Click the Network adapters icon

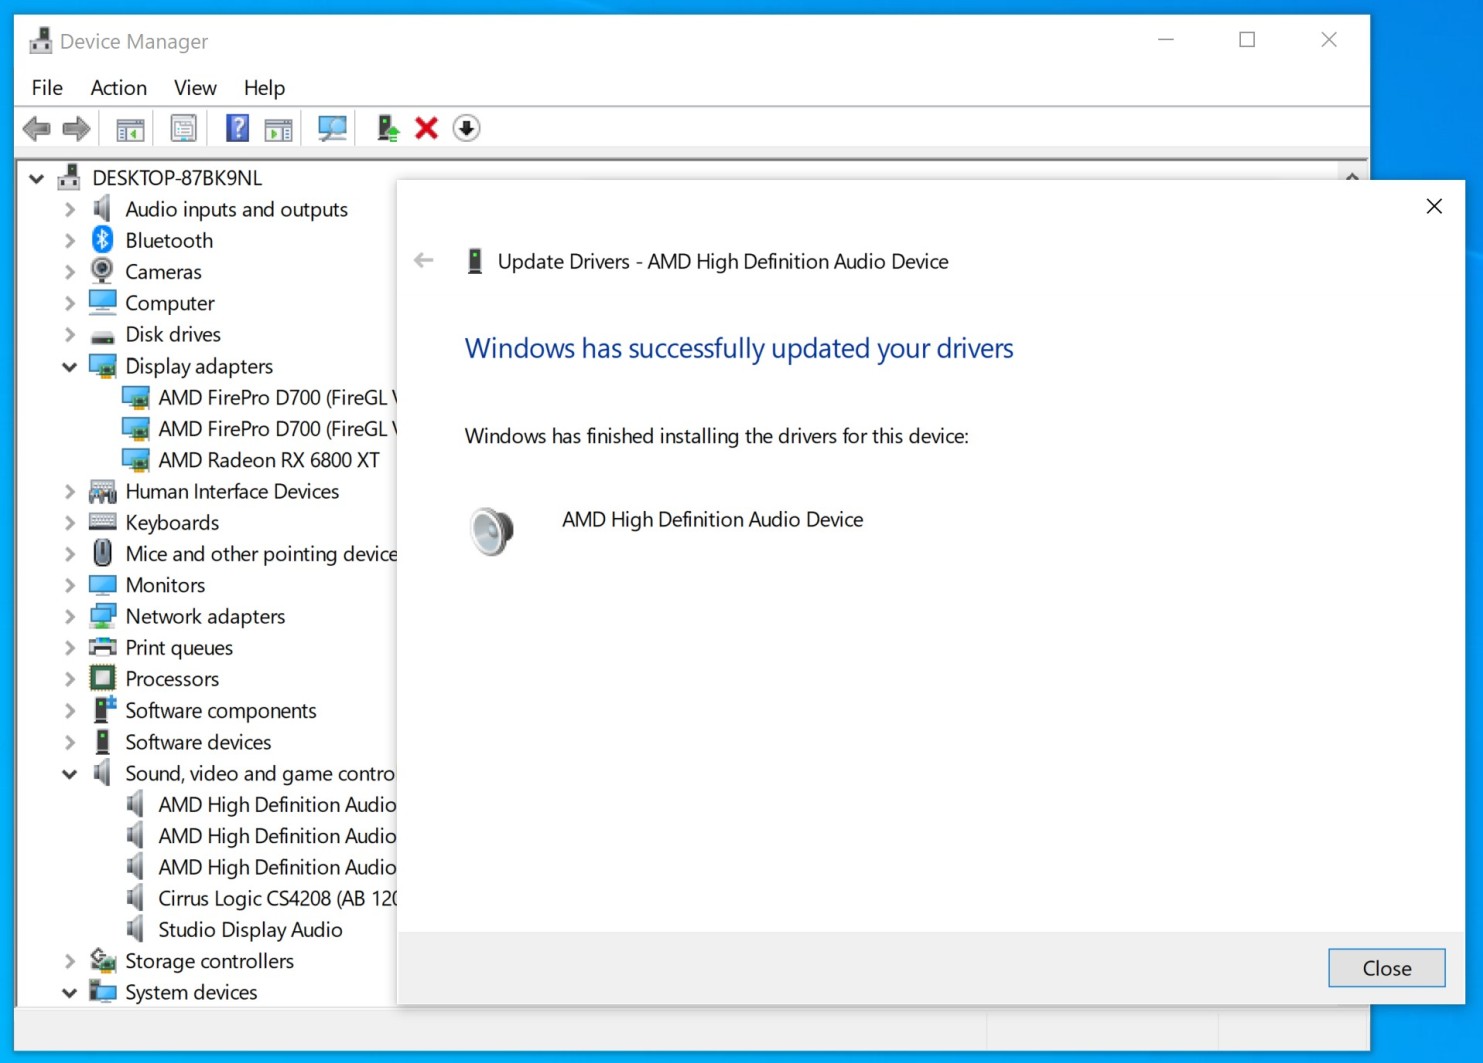click(102, 616)
